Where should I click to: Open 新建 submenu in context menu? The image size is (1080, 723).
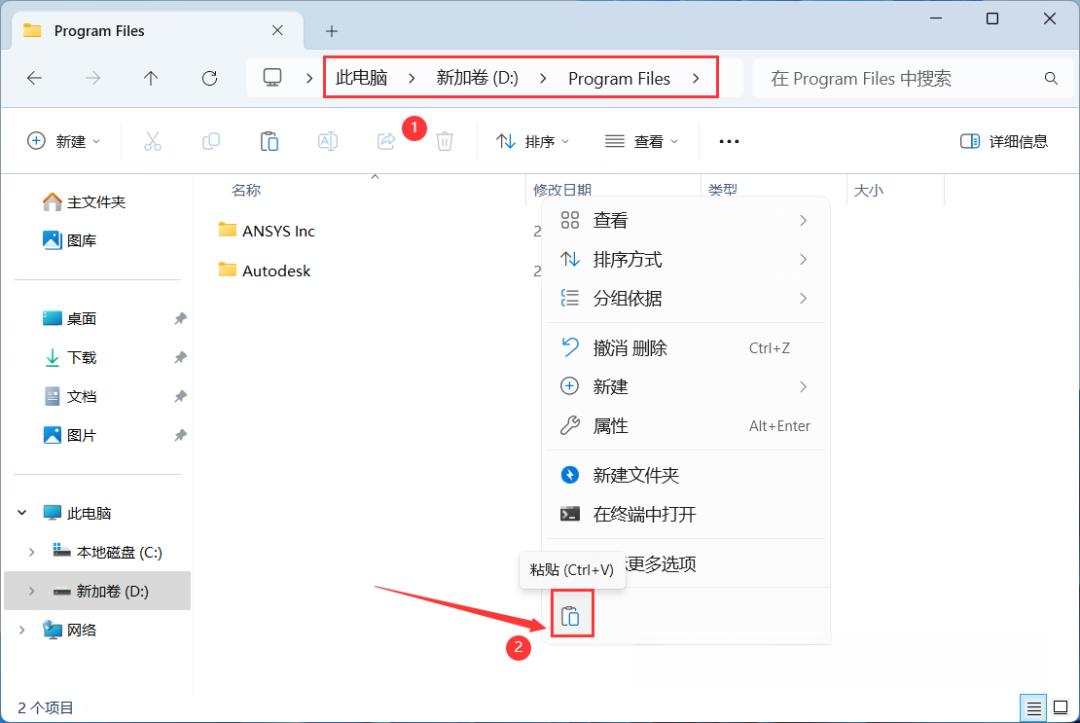685,387
